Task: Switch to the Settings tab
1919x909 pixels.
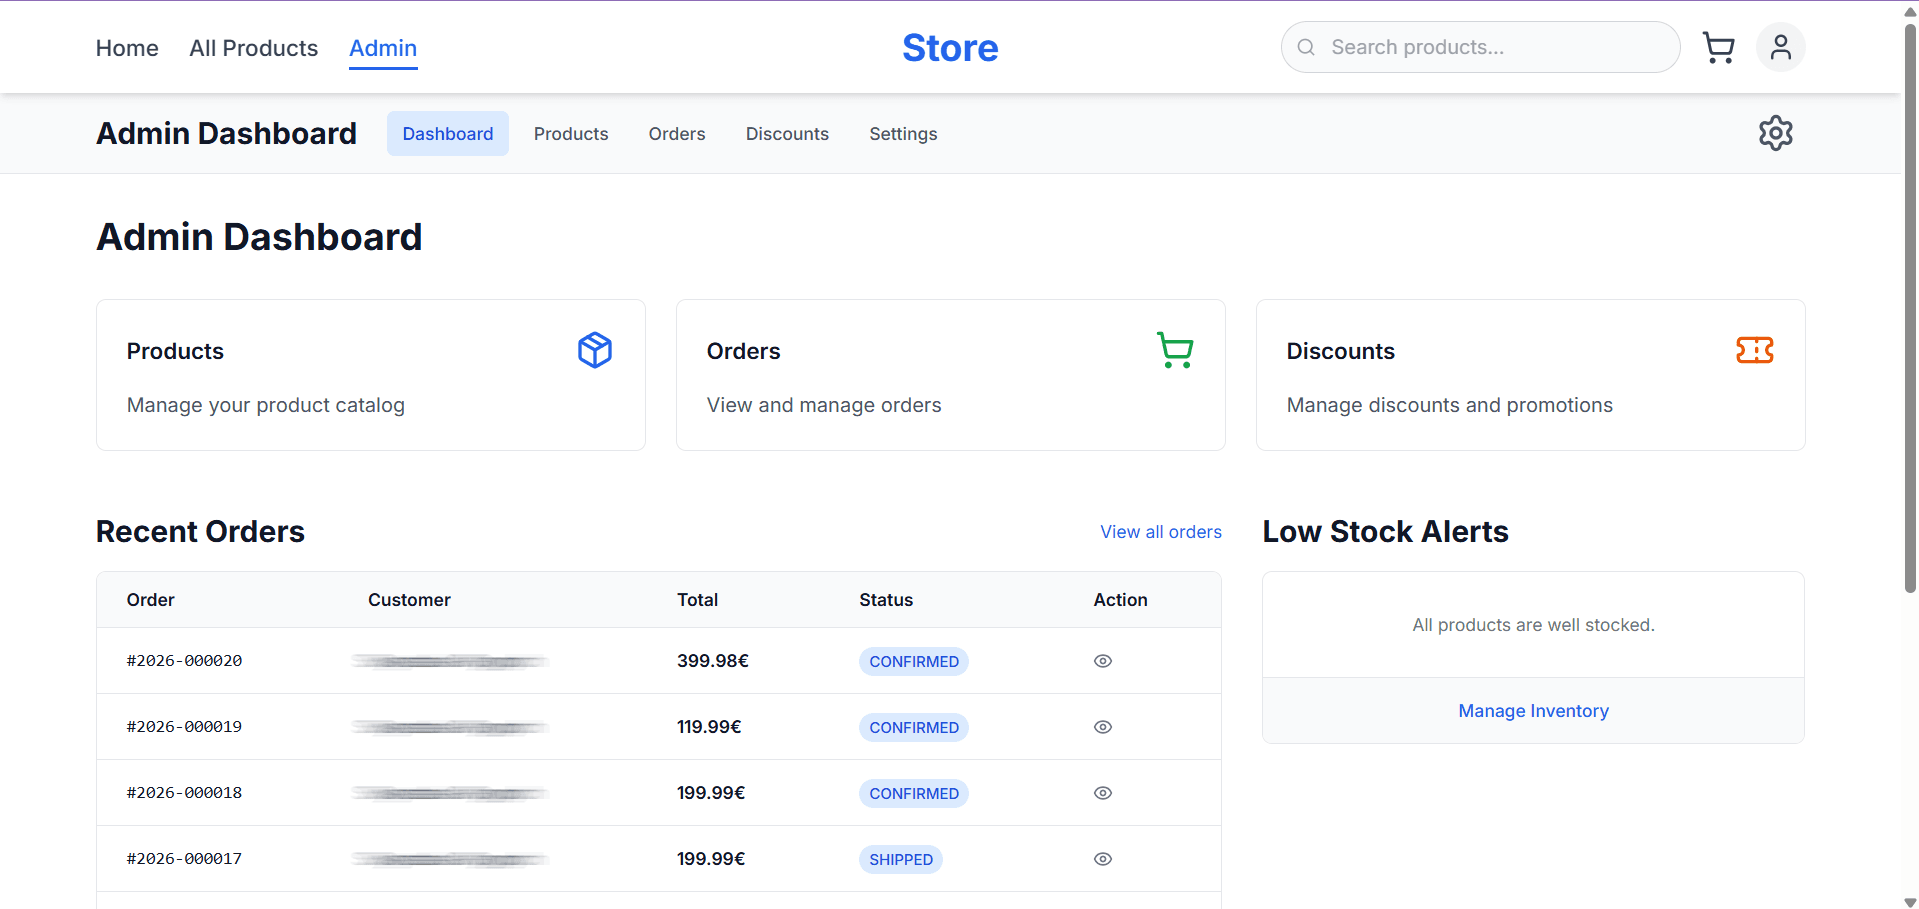Action: pyautogui.click(x=902, y=133)
